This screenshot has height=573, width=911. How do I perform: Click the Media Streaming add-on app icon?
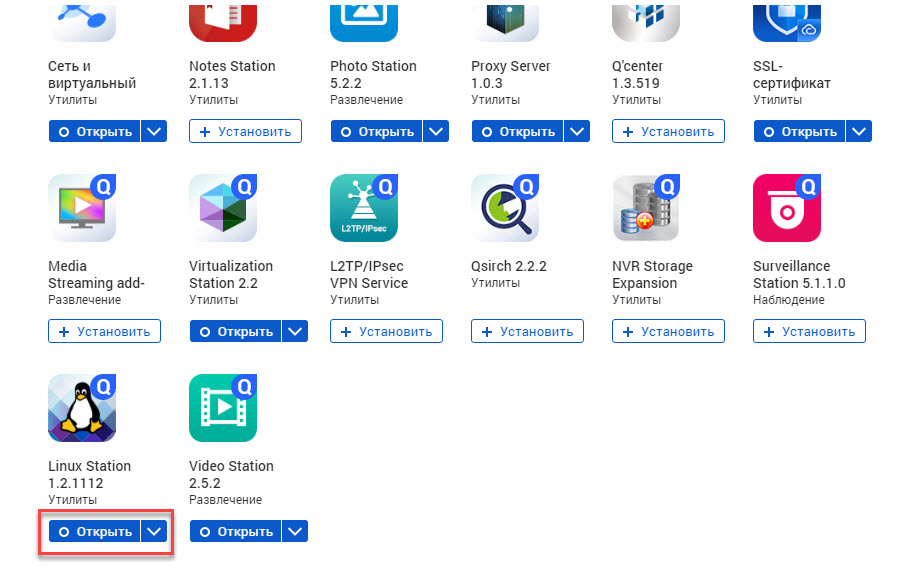tap(82, 208)
